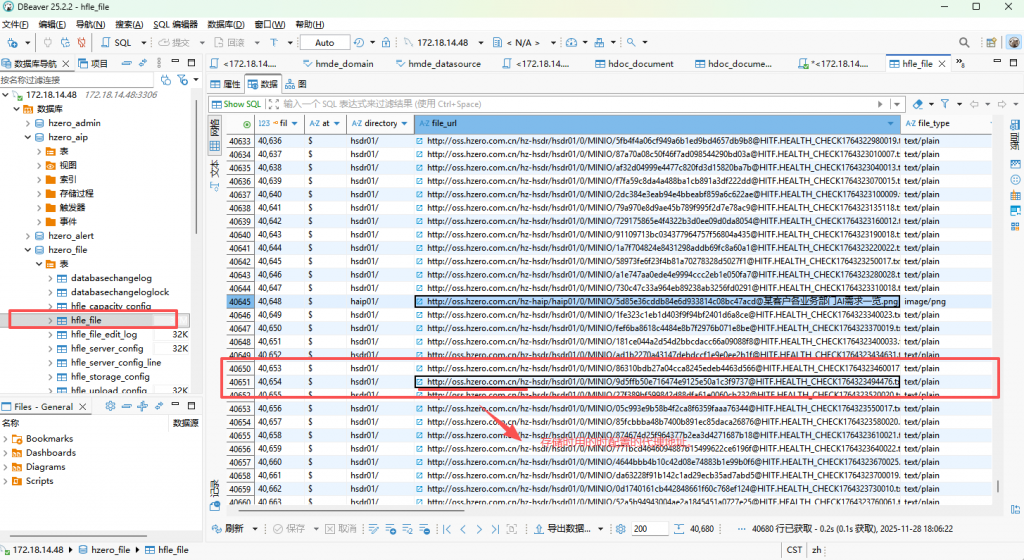Click the search magnifier icon in main toolbar

631,43
